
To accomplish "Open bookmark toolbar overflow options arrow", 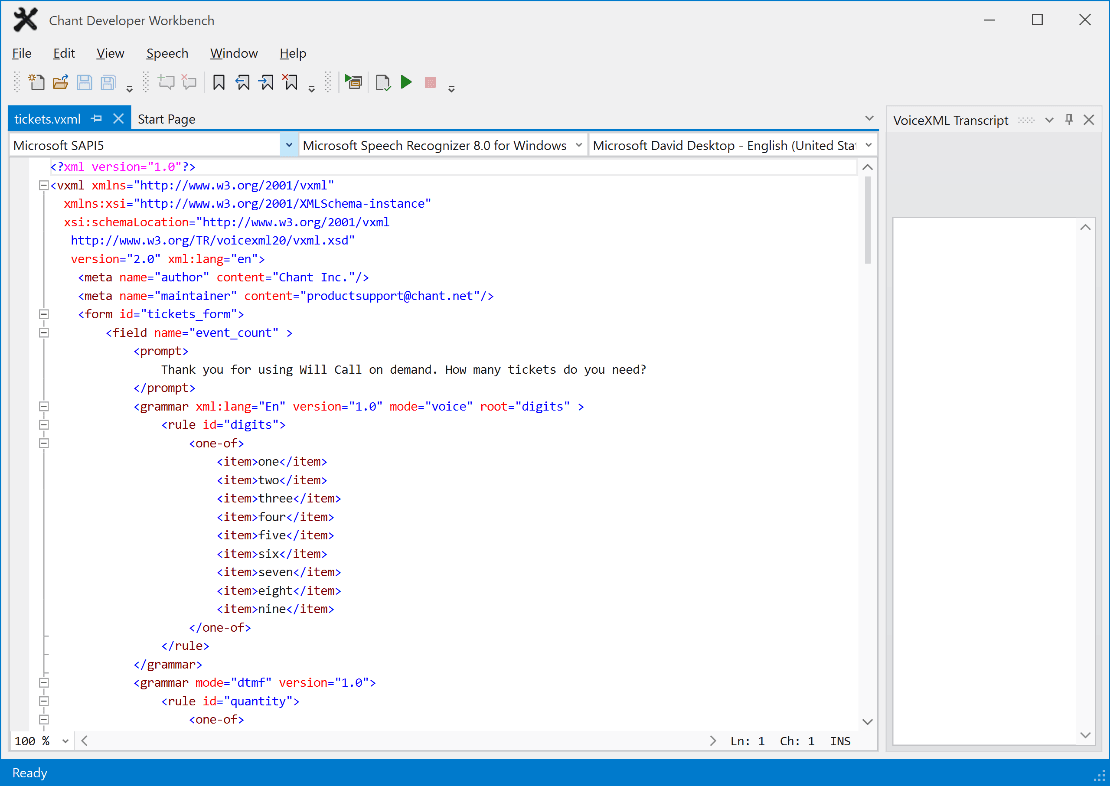I will (x=311, y=89).
